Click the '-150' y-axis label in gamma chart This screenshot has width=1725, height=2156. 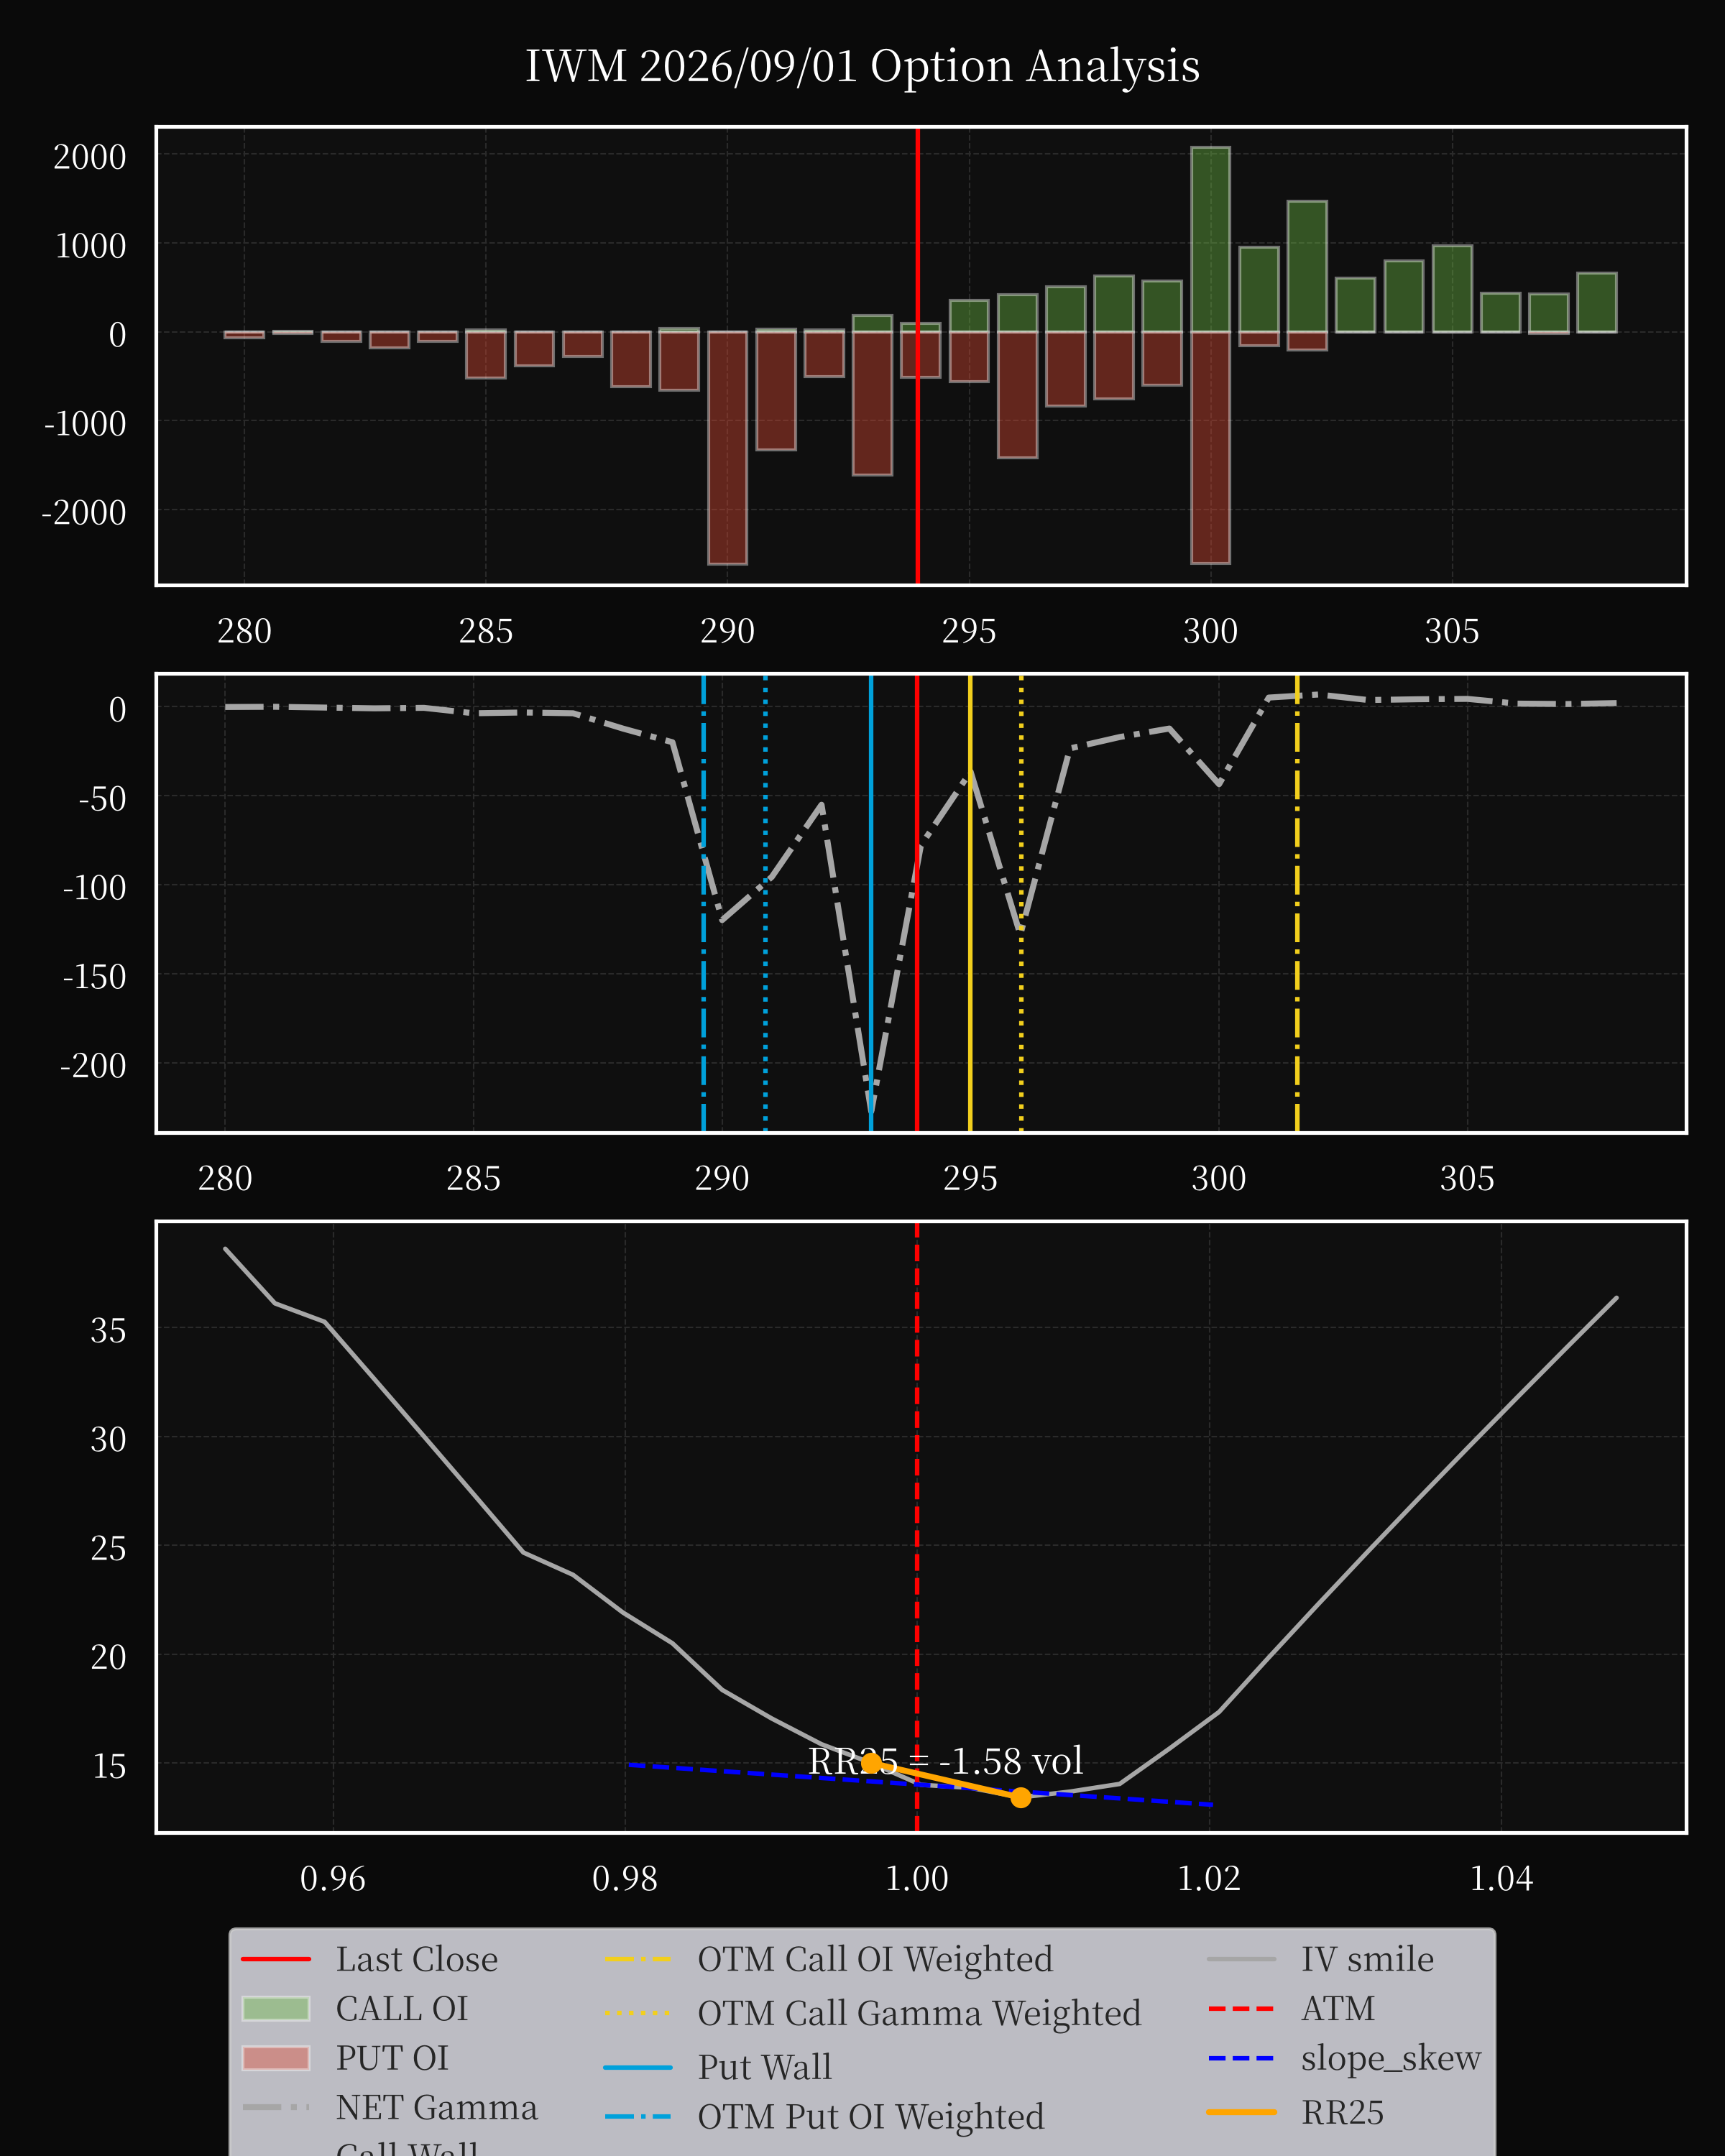point(94,977)
